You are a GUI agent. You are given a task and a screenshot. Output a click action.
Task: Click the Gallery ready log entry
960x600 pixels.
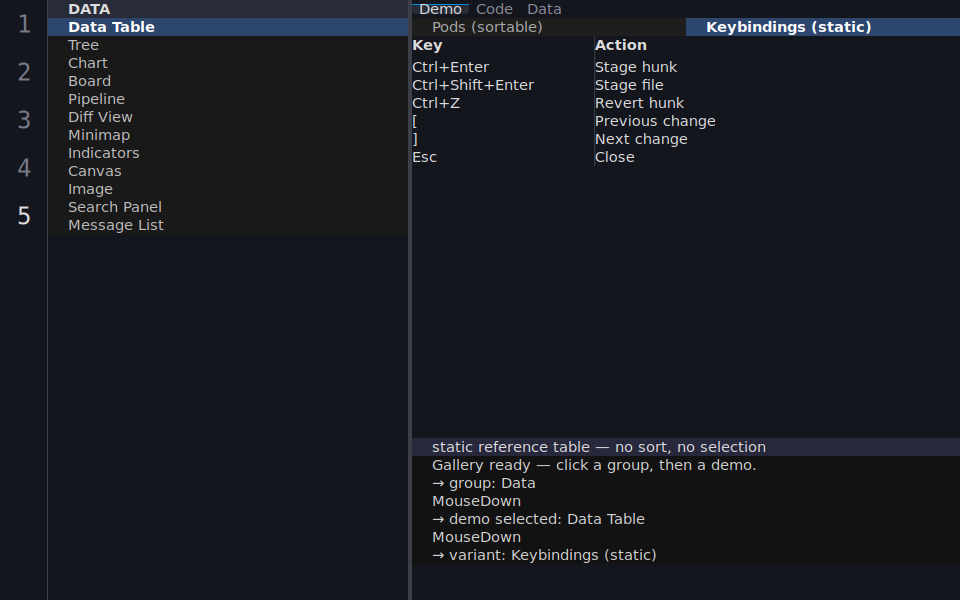point(686,465)
